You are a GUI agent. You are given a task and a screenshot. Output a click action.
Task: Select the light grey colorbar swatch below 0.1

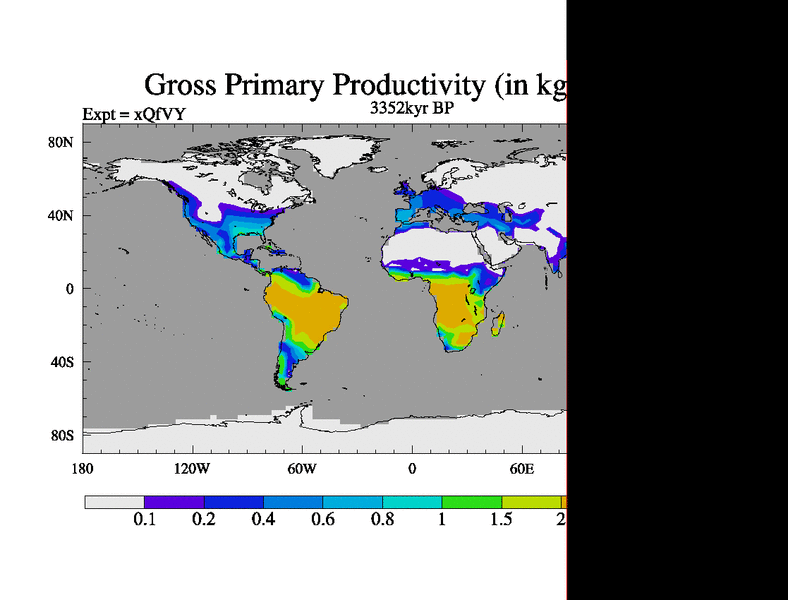tap(114, 502)
